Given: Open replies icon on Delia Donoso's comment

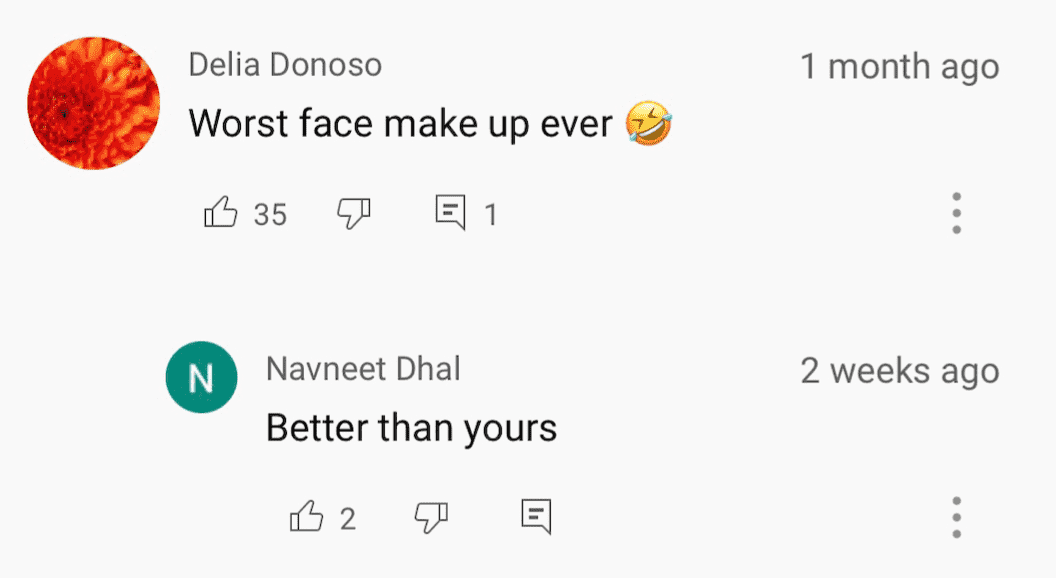Looking at the screenshot, I should pos(450,213).
